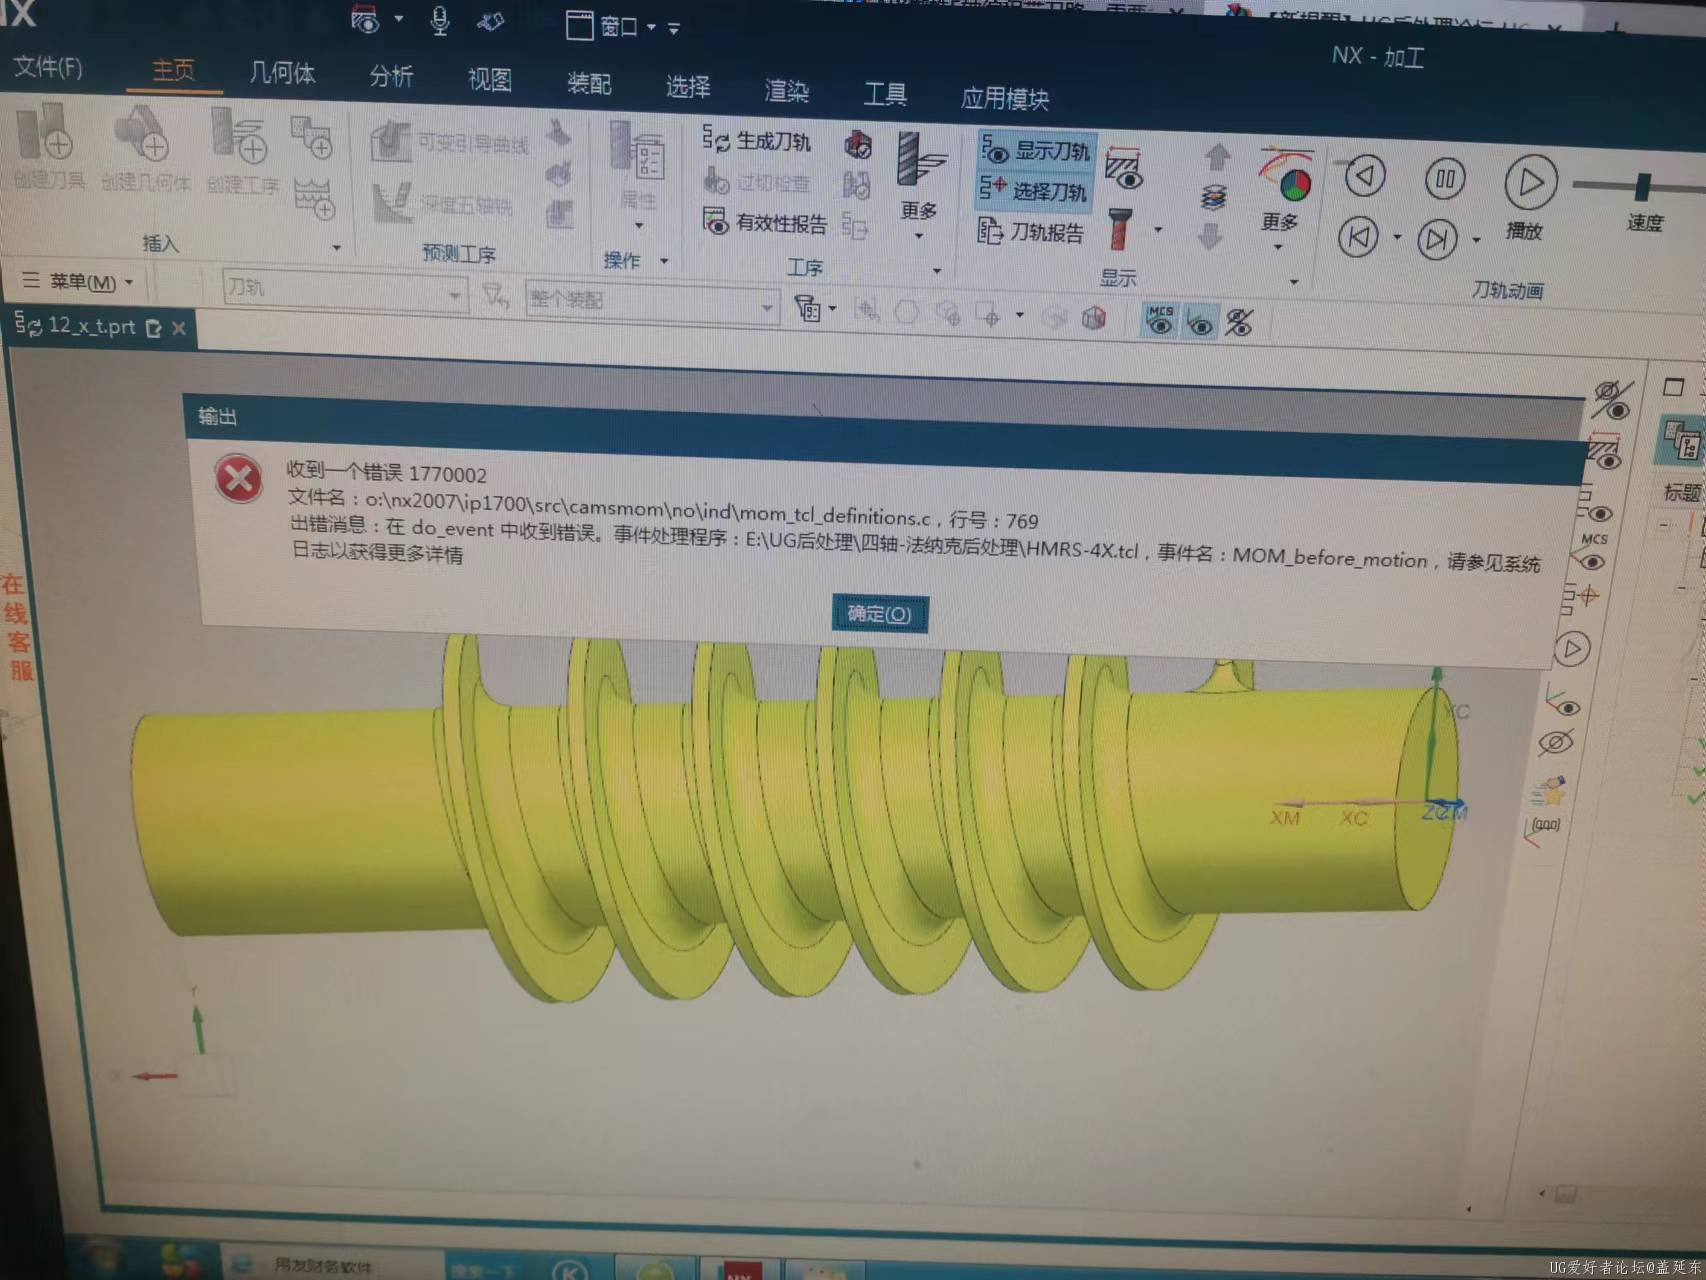This screenshot has width=1706, height=1280.
Task: Click the percent hide/show toolbar icon
Action: (x=1239, y=323)
